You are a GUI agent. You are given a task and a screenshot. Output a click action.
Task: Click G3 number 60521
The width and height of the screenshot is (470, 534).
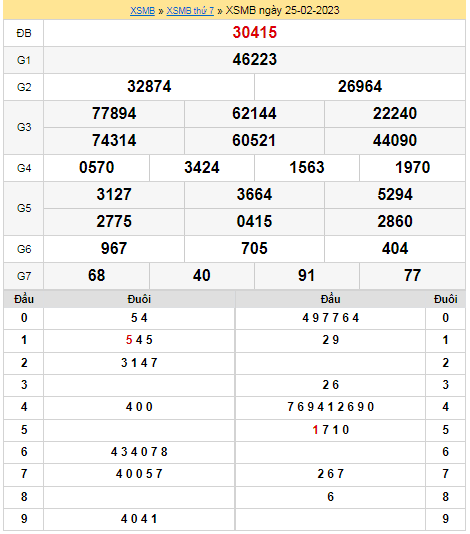pos(254,140)
